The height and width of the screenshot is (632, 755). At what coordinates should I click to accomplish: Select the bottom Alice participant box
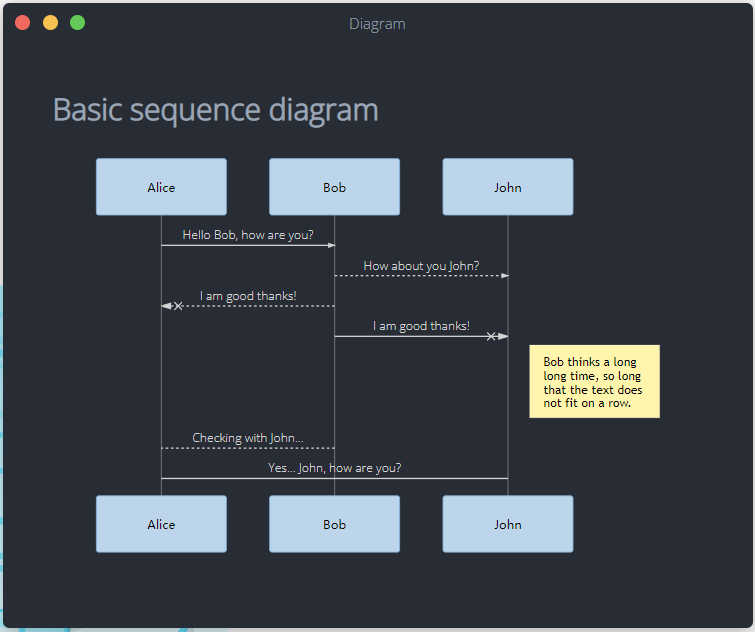161,524
